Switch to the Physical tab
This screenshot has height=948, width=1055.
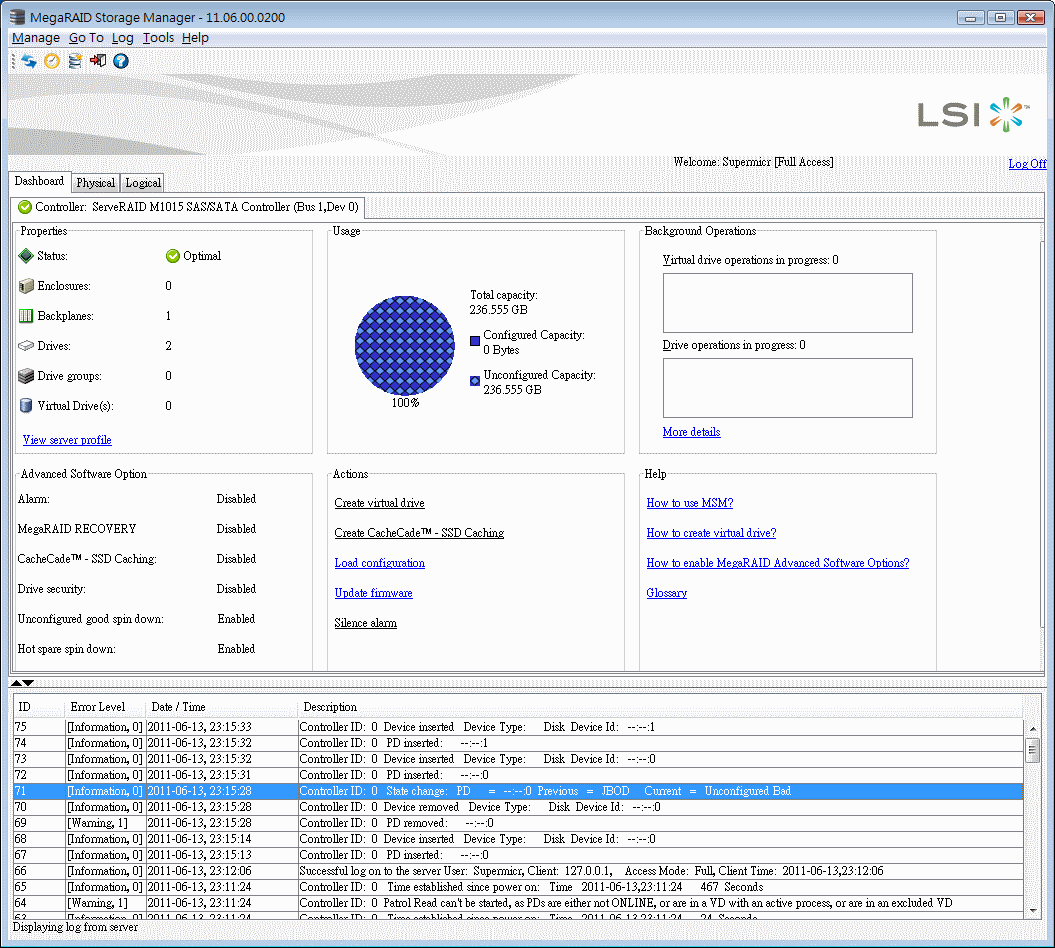tap(96, 183)
